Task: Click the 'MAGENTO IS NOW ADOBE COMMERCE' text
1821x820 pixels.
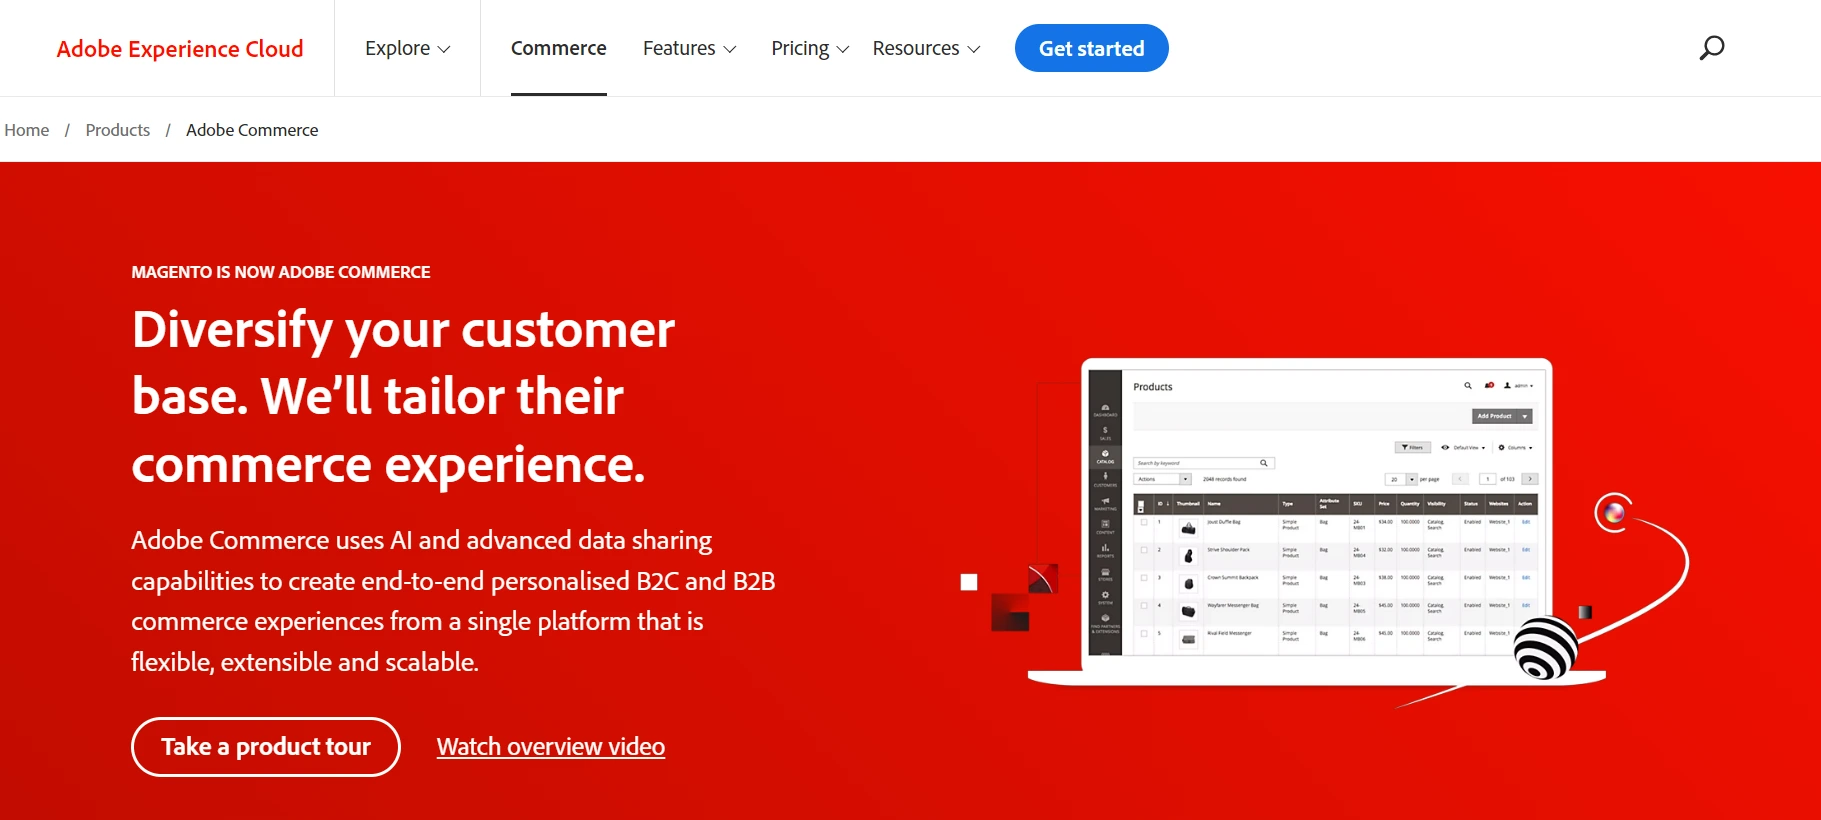Action: [x=281, y=272]
